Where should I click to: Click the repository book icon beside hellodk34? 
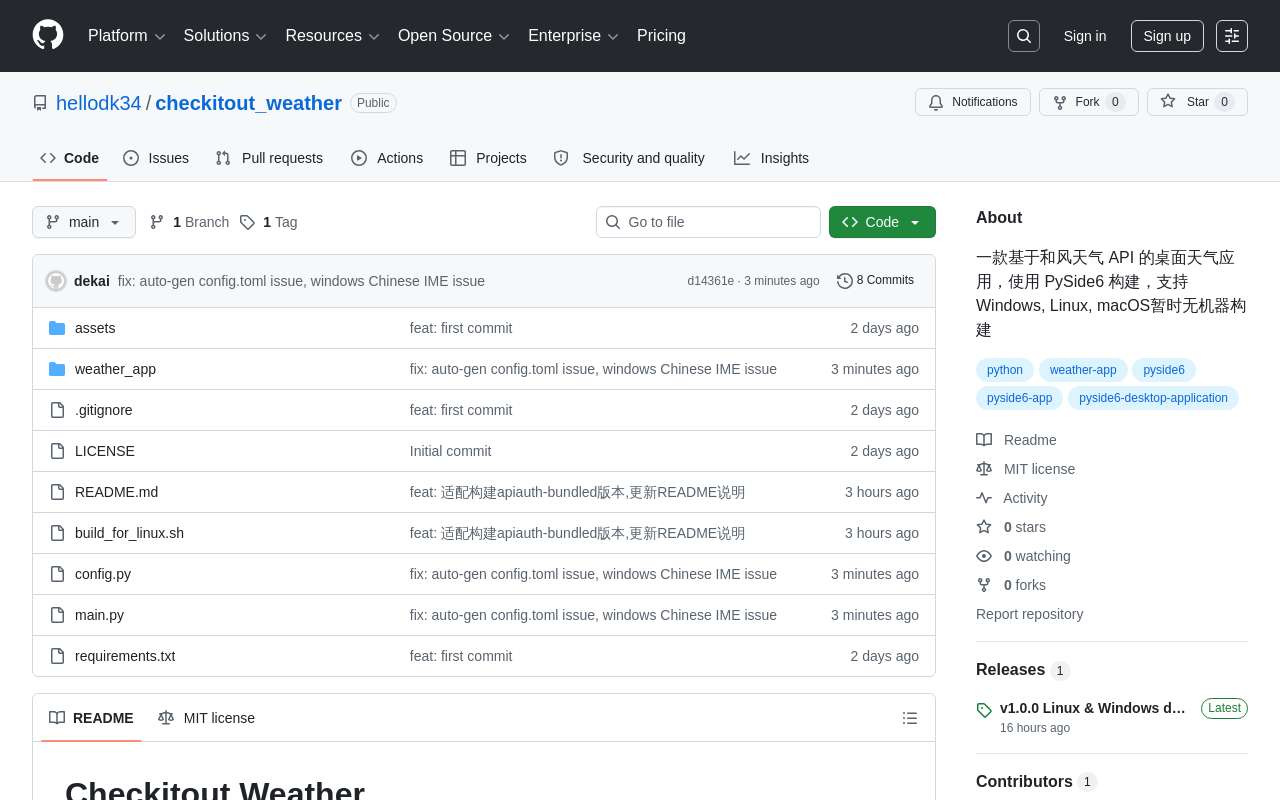point(40,103)
